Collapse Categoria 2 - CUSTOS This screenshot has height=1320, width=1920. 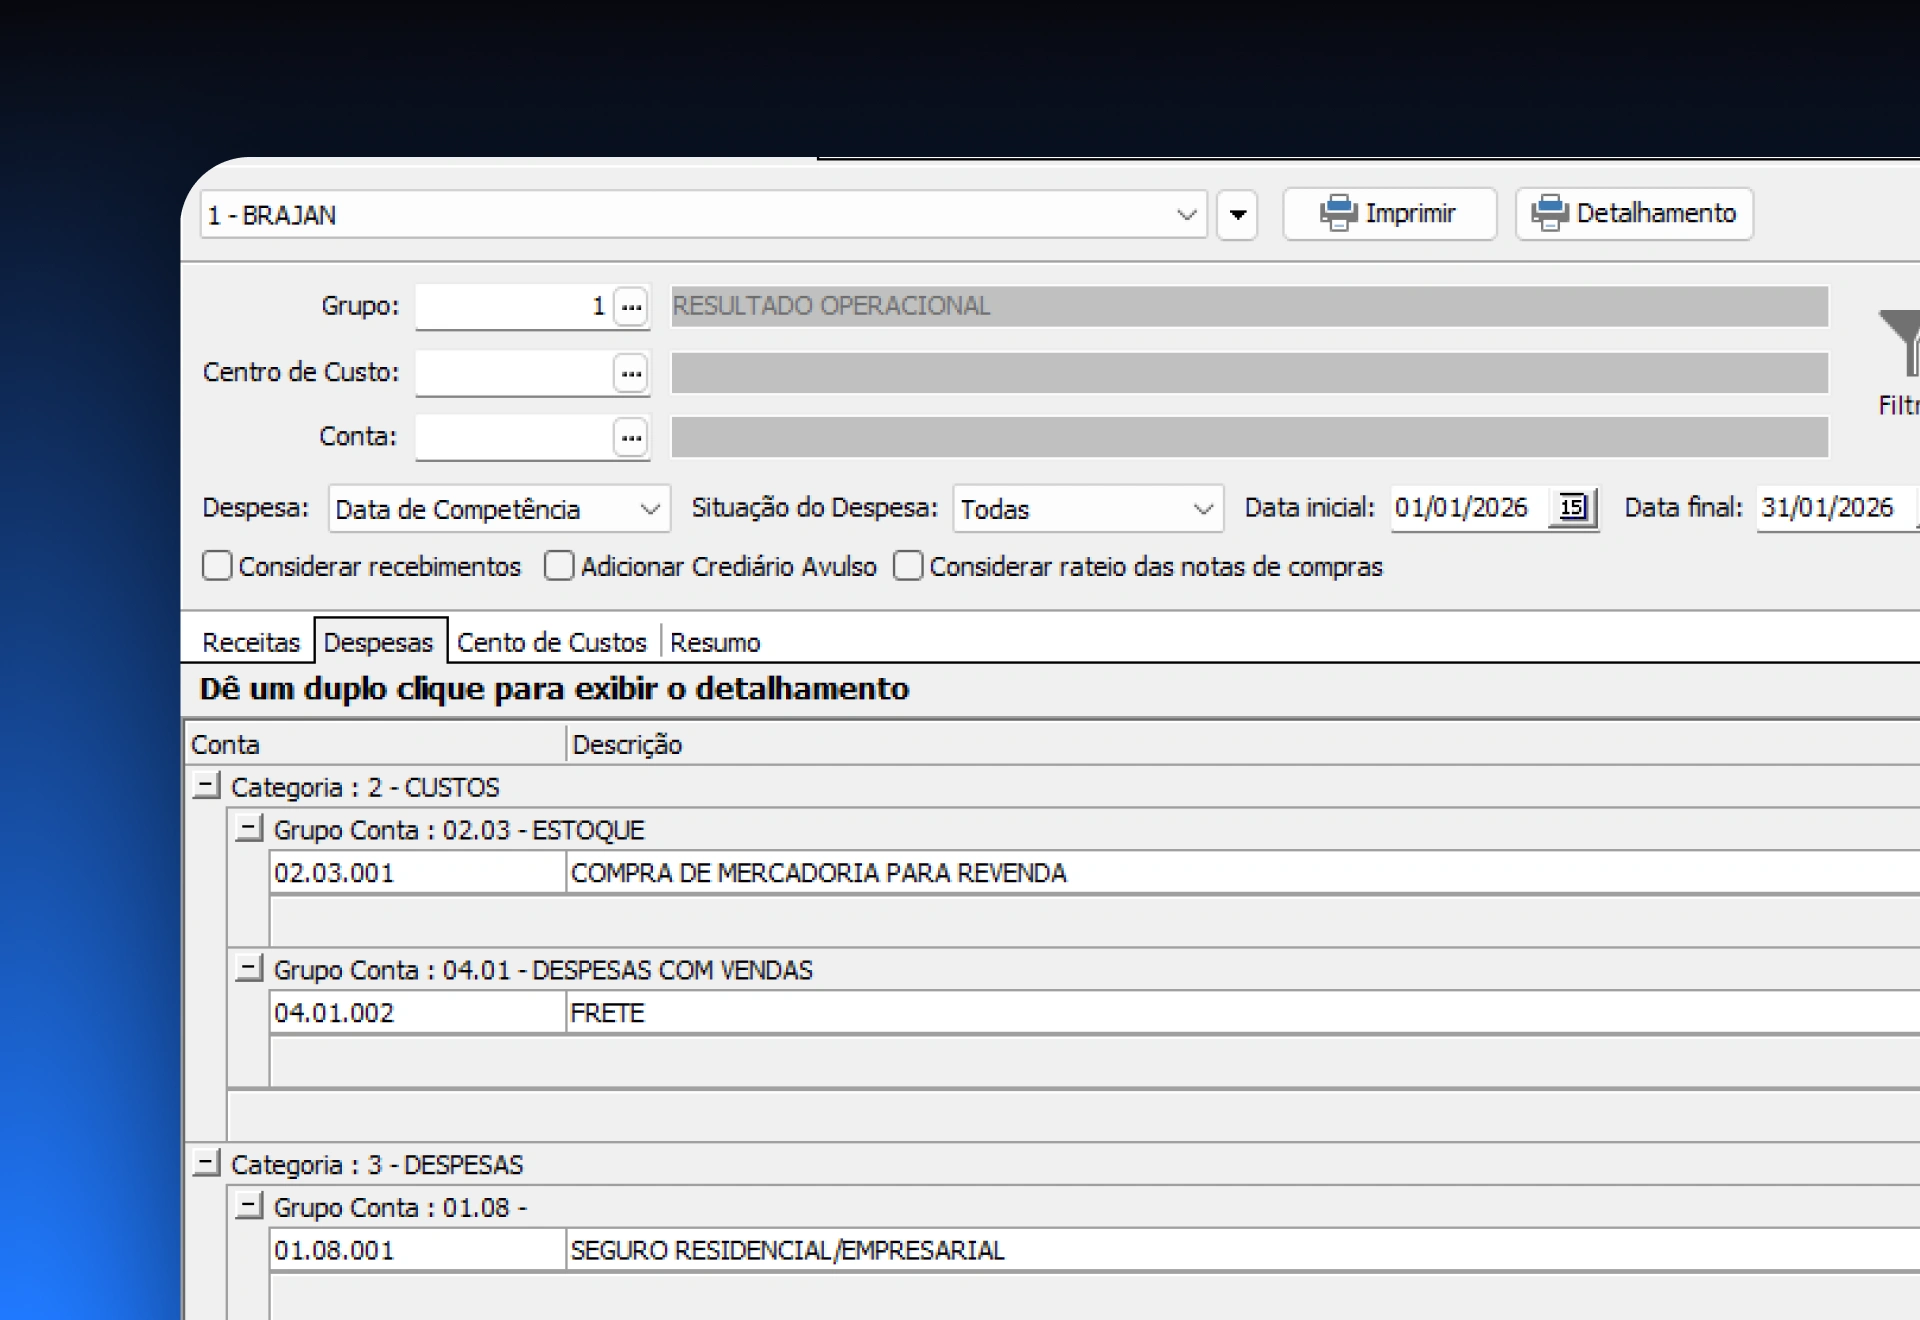(x=207, y=785)
